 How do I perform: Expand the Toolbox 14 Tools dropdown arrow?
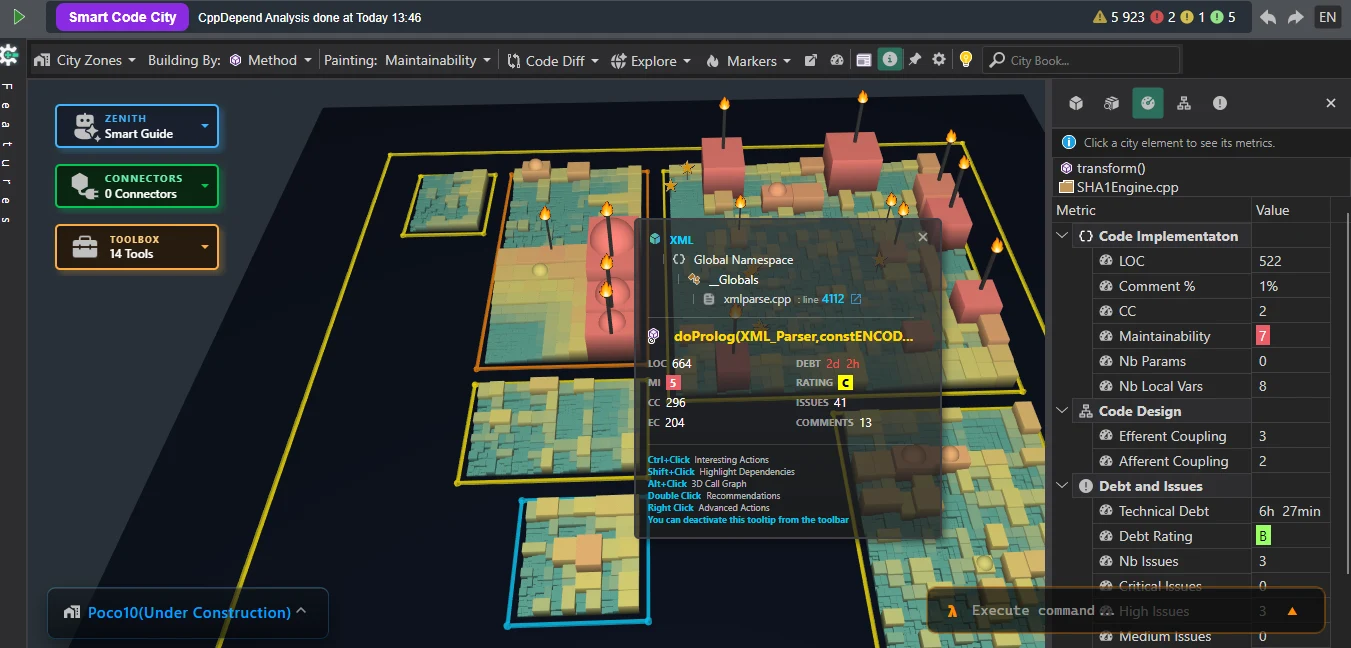point(205,246)
